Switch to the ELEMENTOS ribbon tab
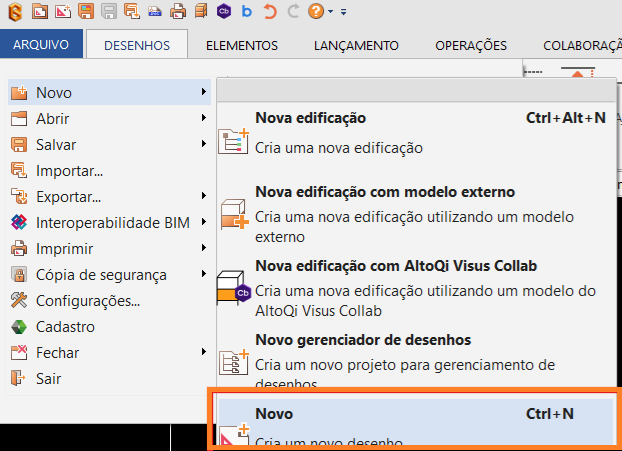This screenshot has width=622, height=451. coord(241,45)
